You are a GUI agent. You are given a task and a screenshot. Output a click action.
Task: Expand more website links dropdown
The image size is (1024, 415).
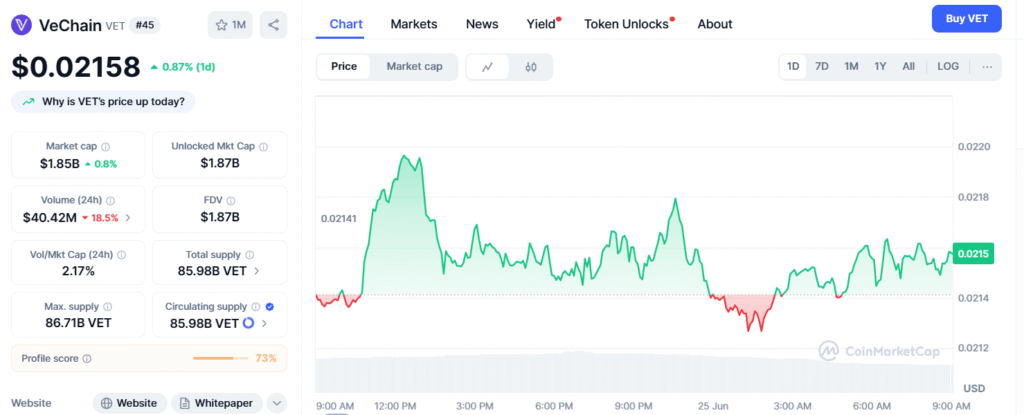tap(277, 403)
